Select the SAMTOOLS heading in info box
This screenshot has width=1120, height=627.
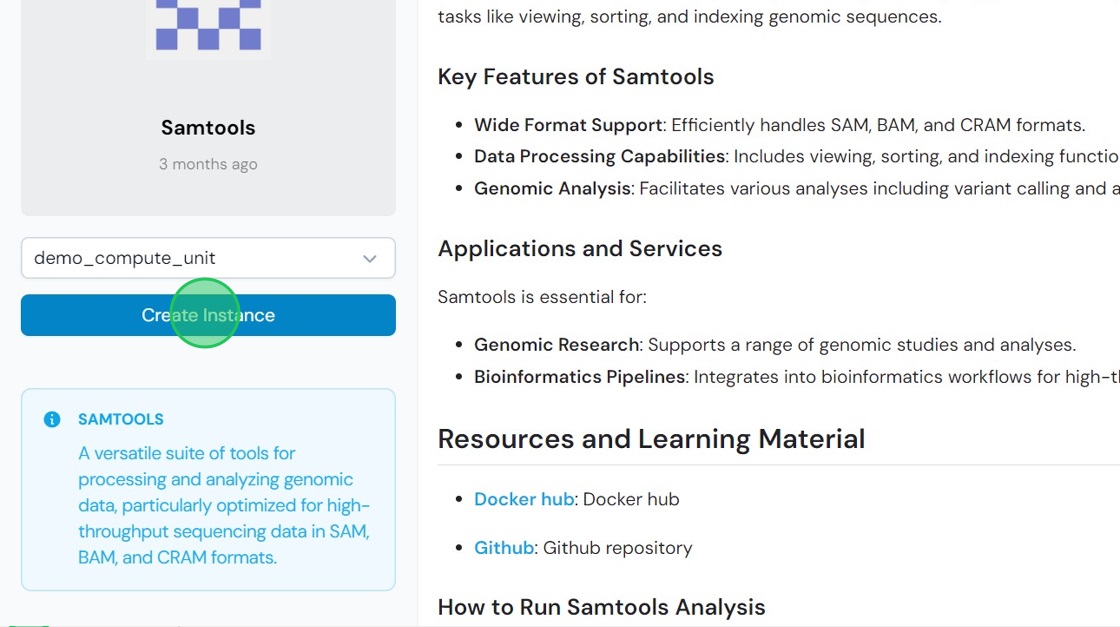click(121, 419)
